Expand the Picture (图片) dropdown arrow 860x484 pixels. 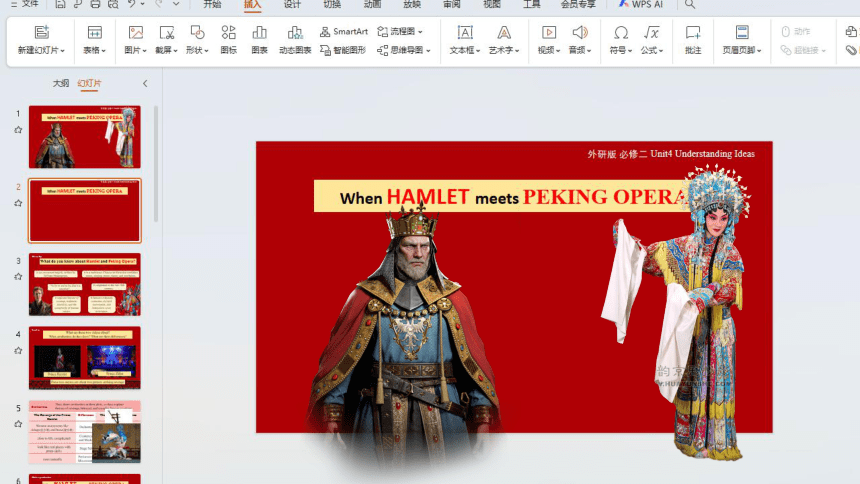(144, 50)
